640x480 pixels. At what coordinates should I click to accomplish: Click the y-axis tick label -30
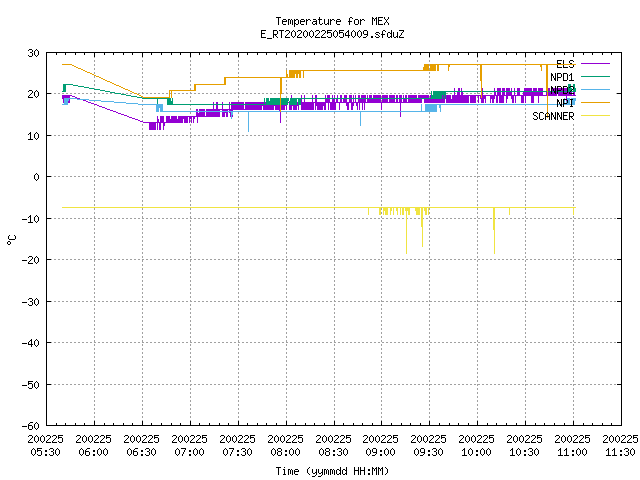[31, 302]
